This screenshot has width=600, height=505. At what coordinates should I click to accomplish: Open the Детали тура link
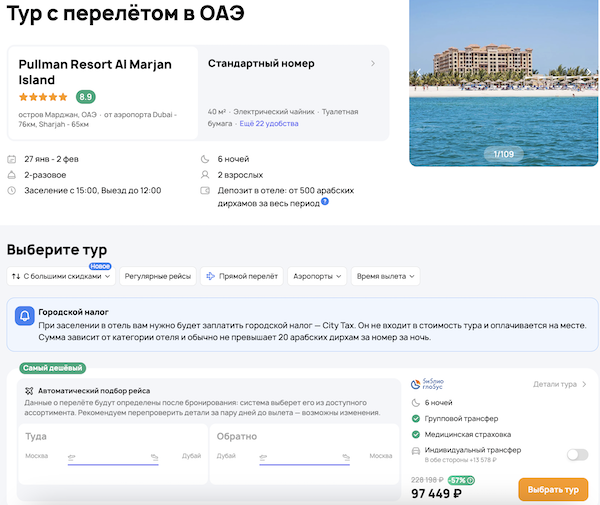[559, 384]
